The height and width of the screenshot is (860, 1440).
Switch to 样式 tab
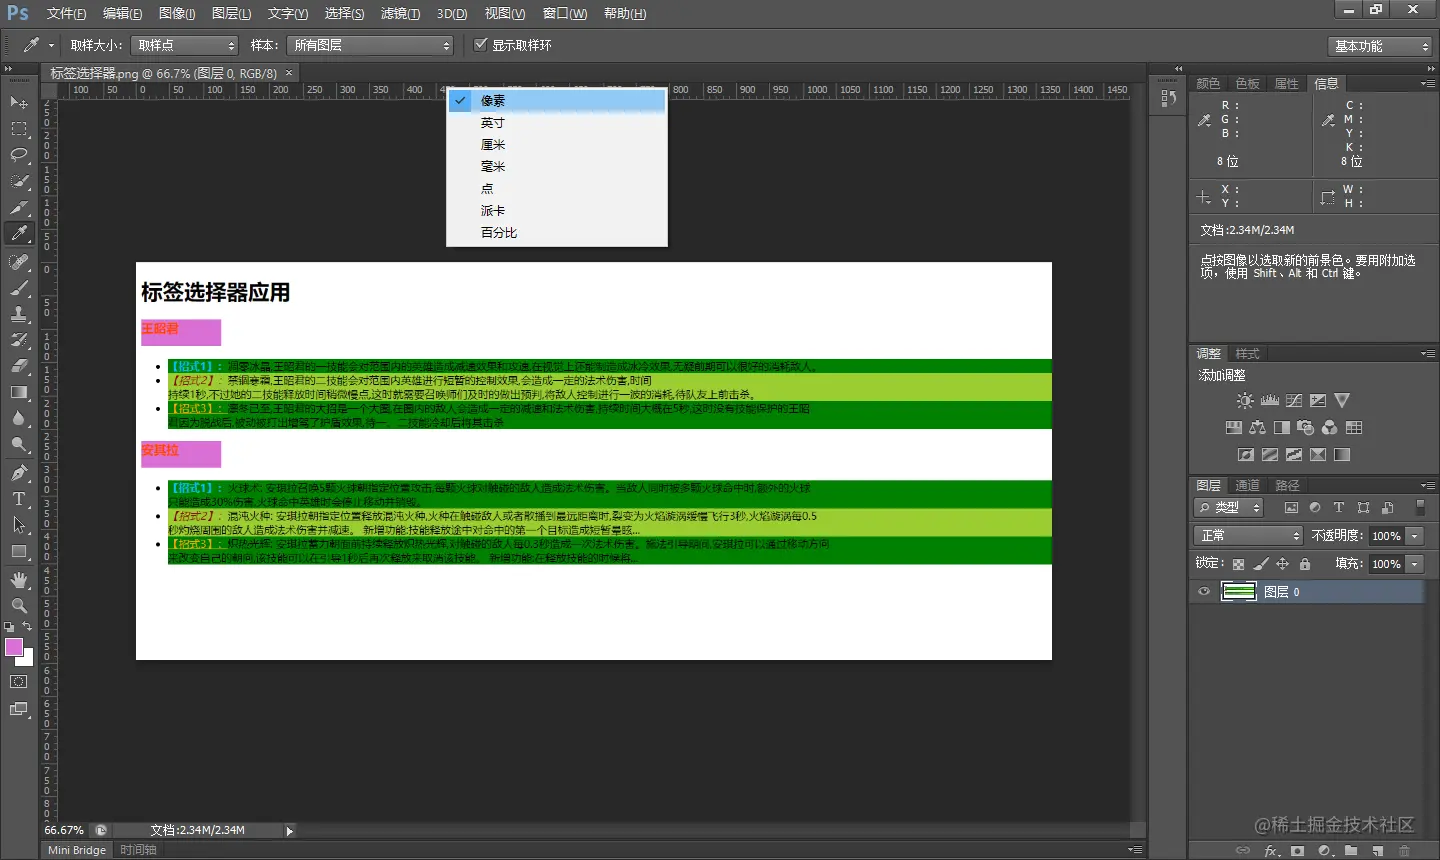(1247, 354)
